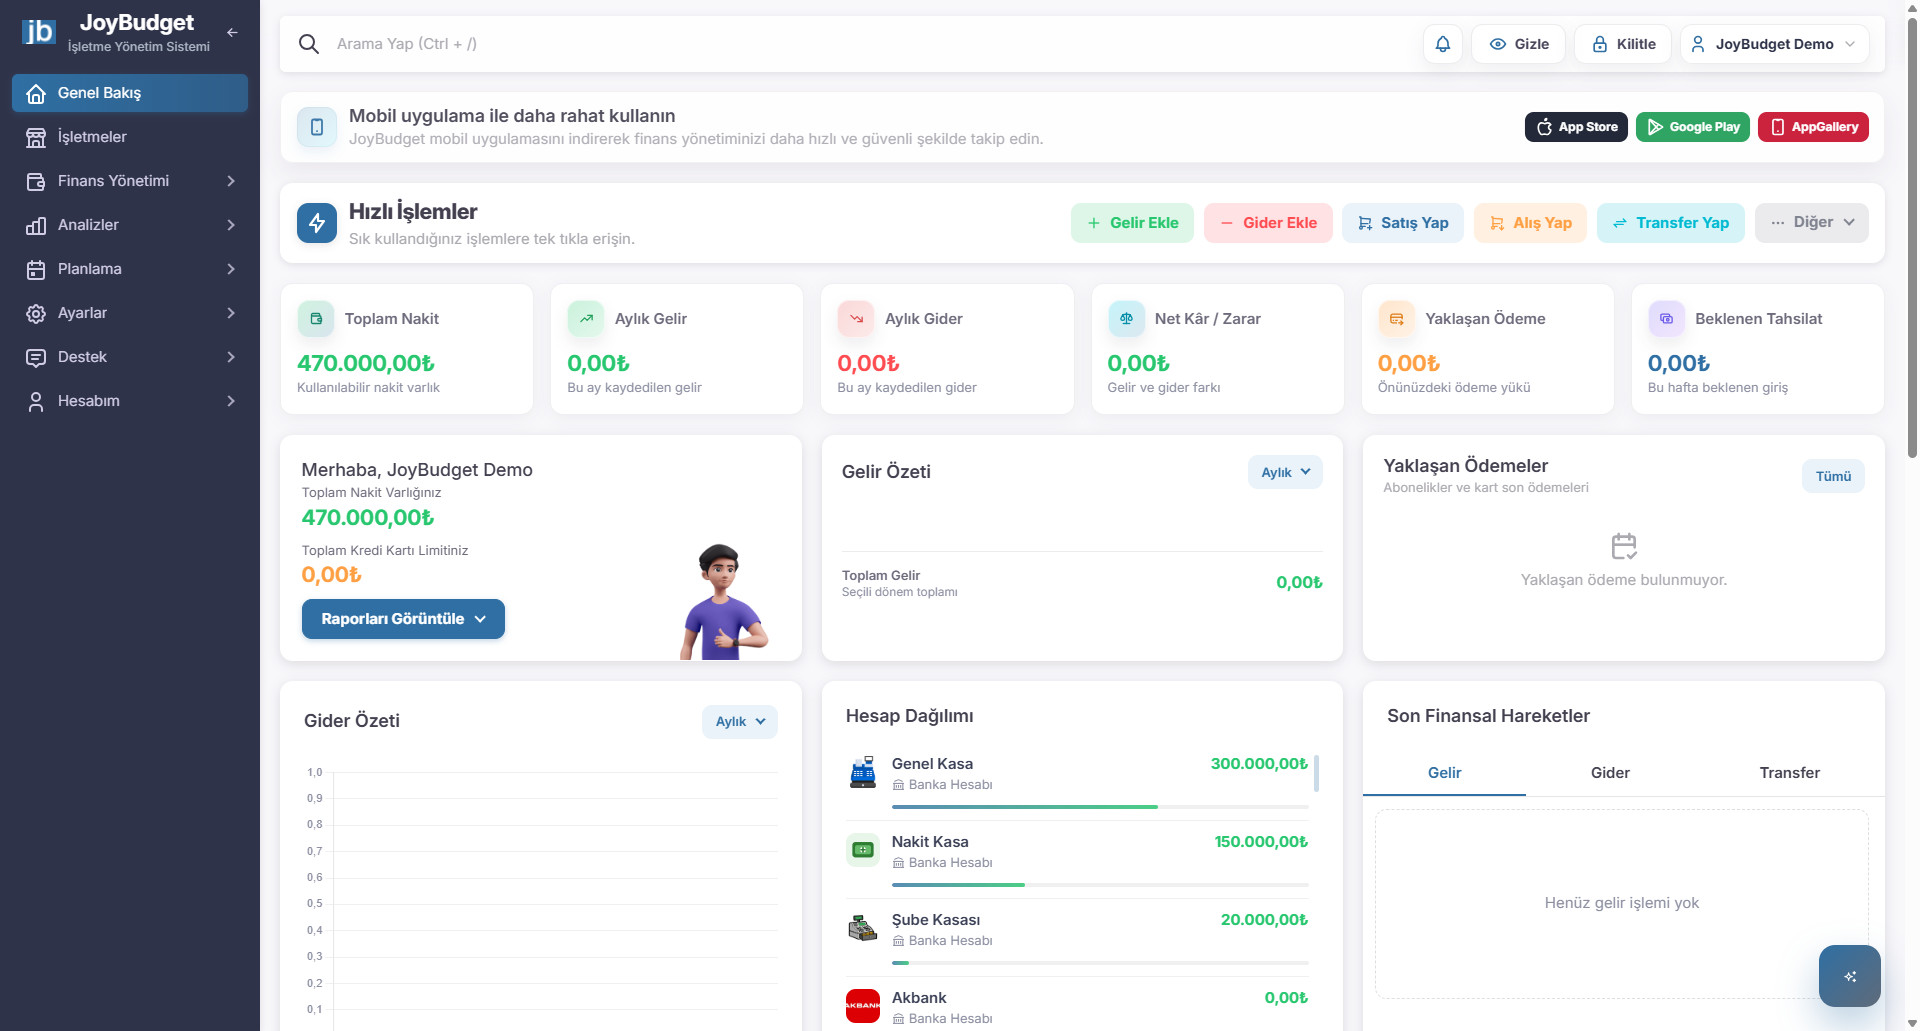Viewport: 1920px width, 1031px height.
Task: Open the Diğer quick actions dropdown
Action: click(1811, 223)
